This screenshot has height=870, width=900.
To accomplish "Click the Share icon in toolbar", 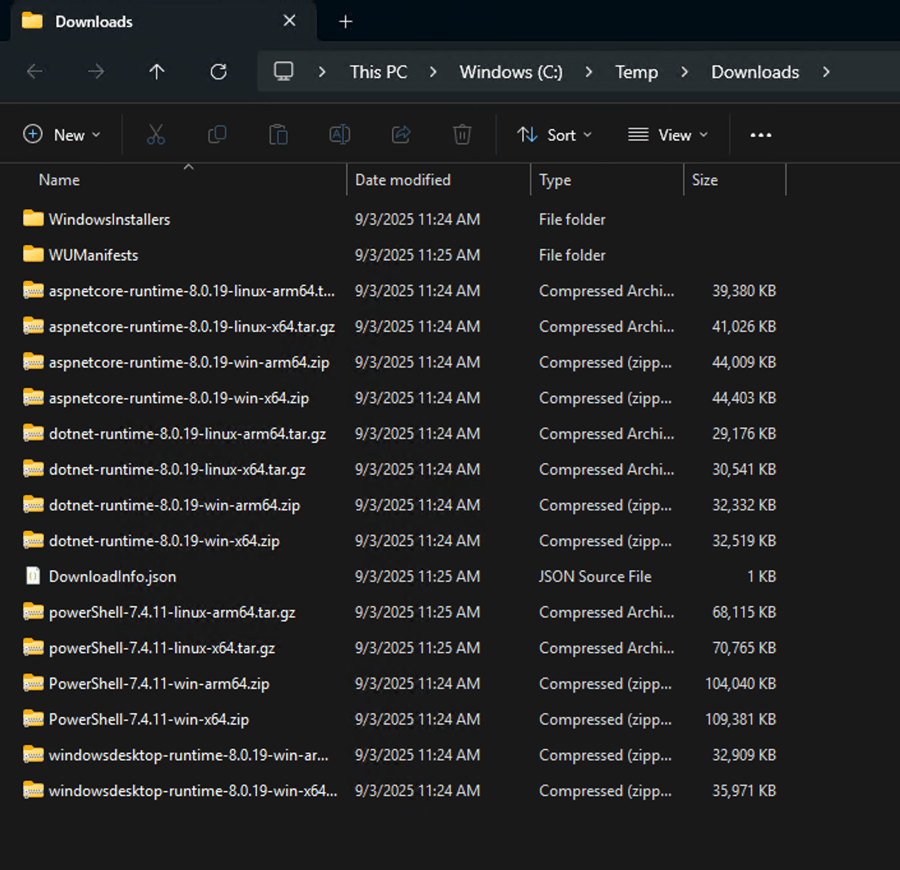I will 401,135.
